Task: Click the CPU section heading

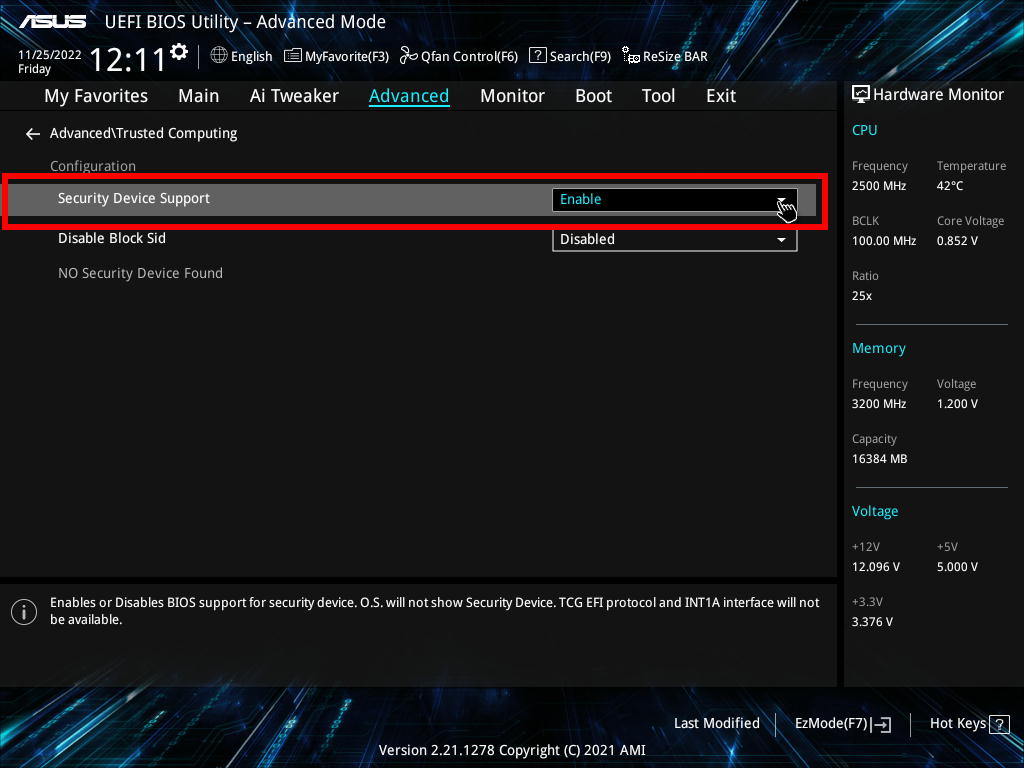Action: [x=864, y=130]
